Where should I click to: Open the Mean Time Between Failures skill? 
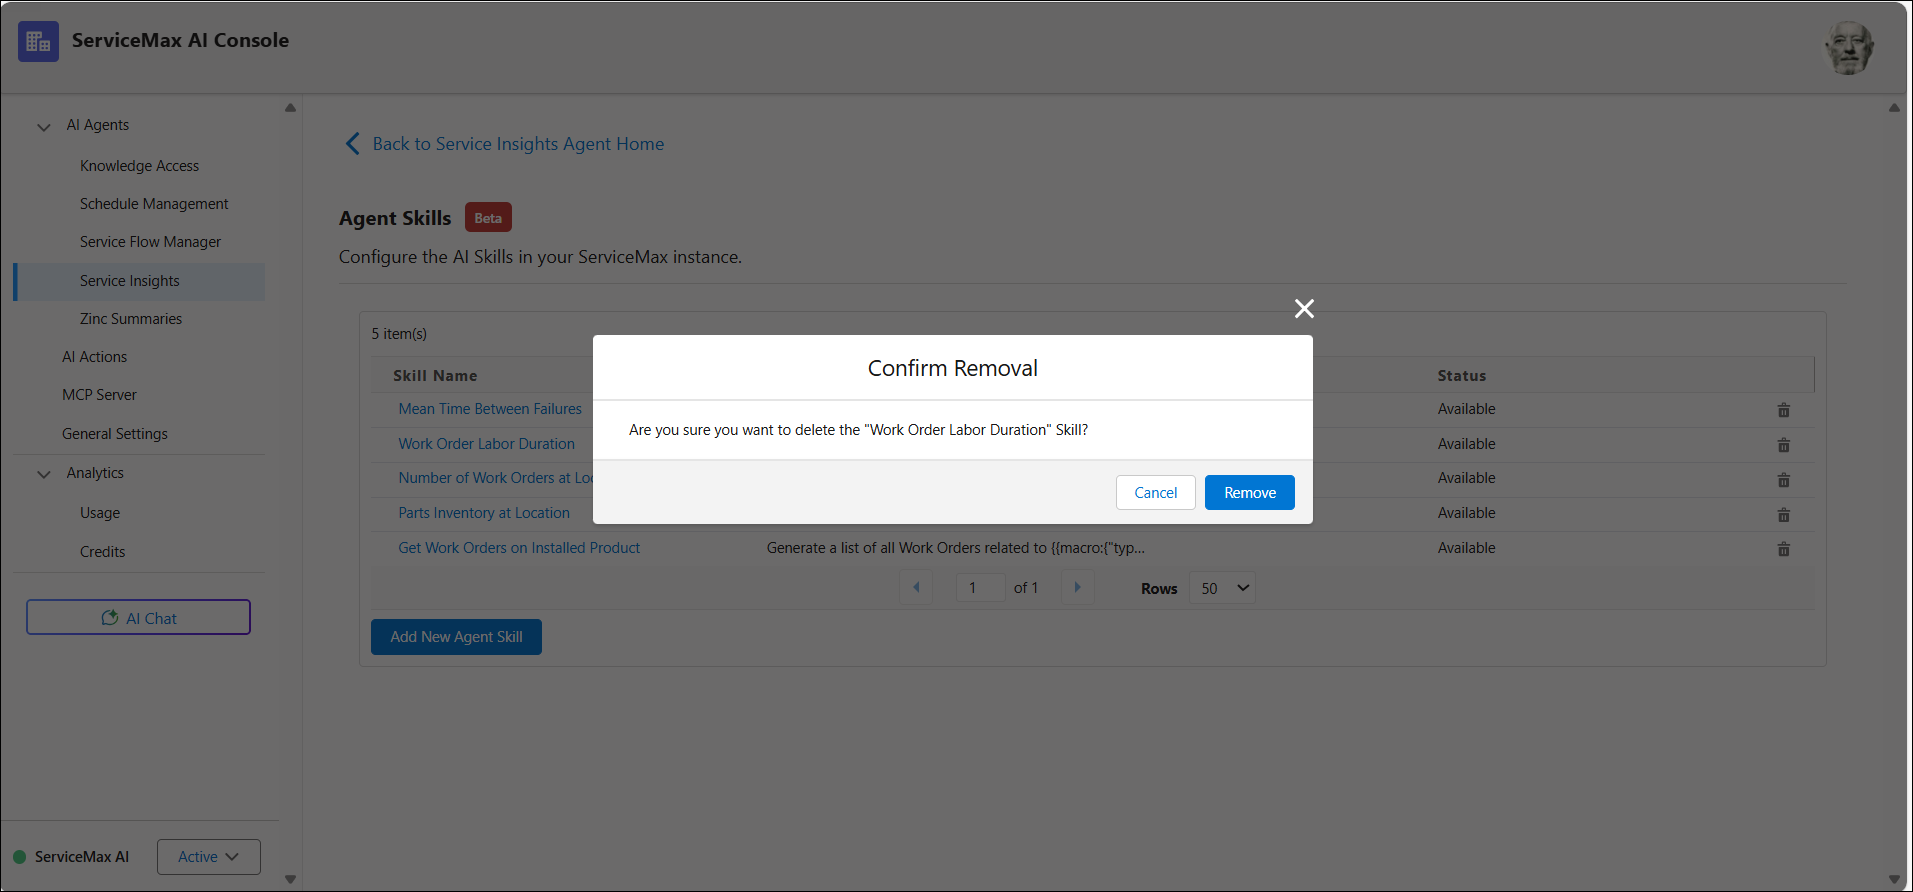pyautogui.click(x=490, y=409)
